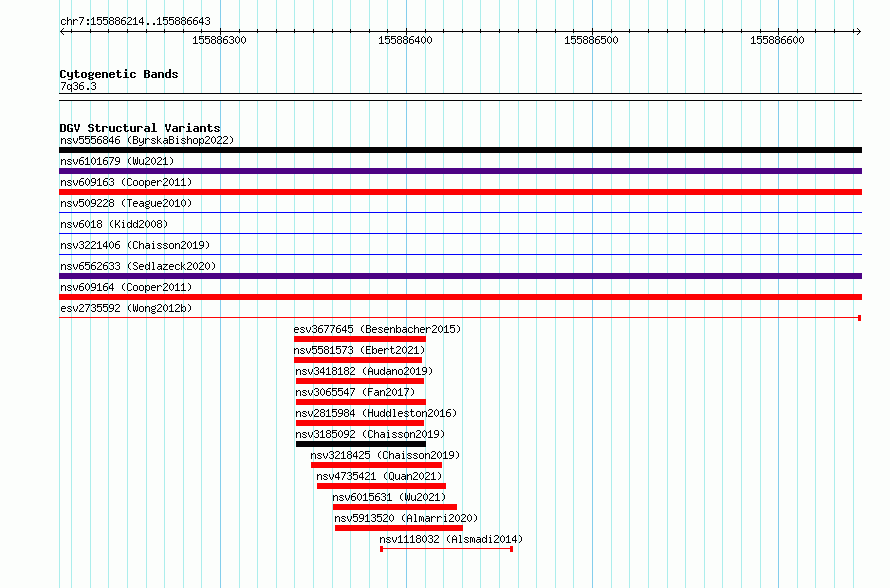
Task: Click the red bar for nsv2815984
Action: point(360,423)
